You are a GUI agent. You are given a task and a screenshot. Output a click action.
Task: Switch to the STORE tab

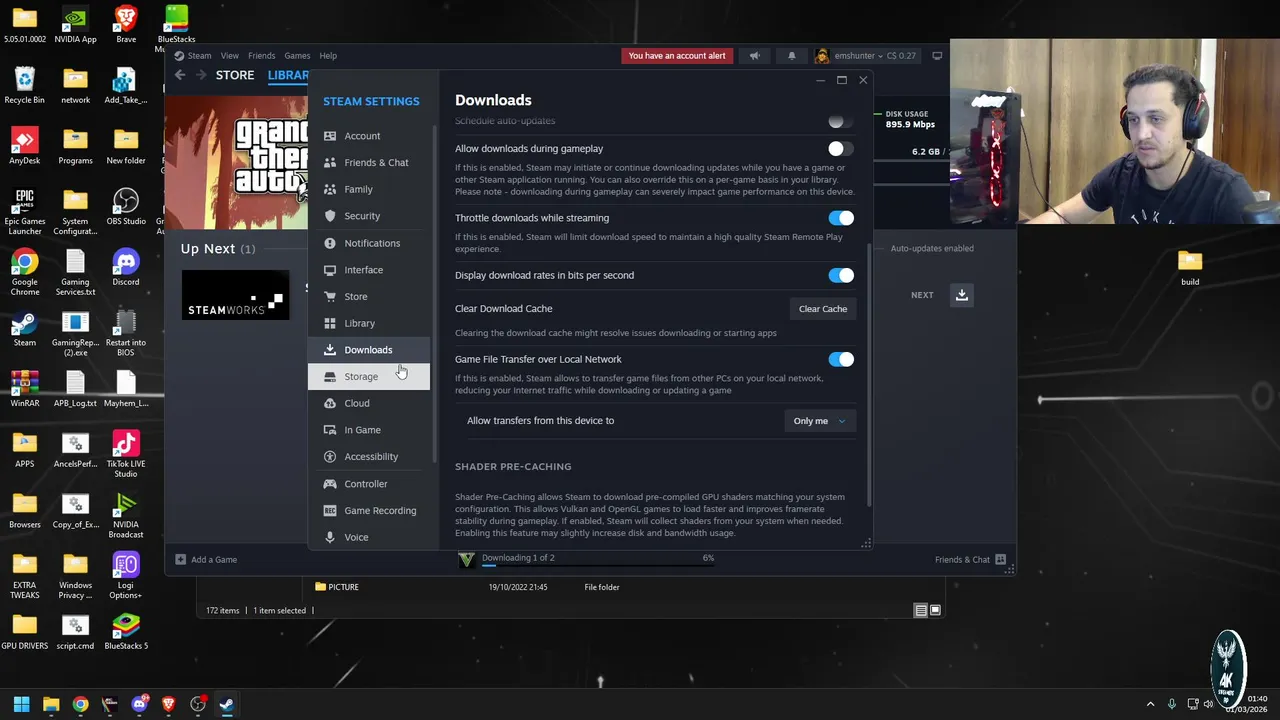pyautogui.click(x=235, y=75)
